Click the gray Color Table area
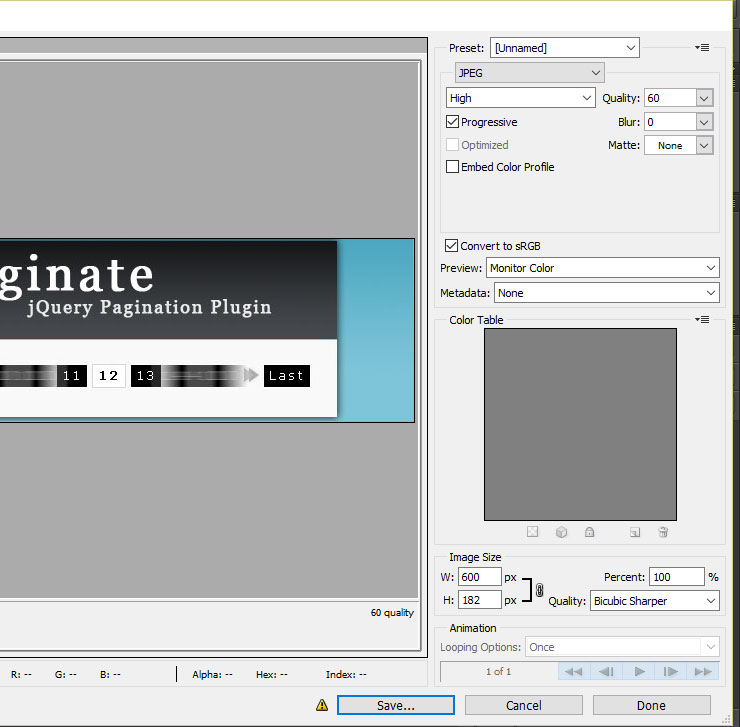Viewport: 740px width, 727px height. coord(580,424)
